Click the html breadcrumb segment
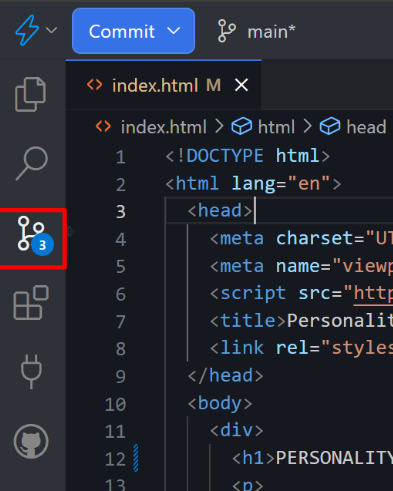Image resolution: width=393 pixels, height=491 pixels. (x=276, y=127)
